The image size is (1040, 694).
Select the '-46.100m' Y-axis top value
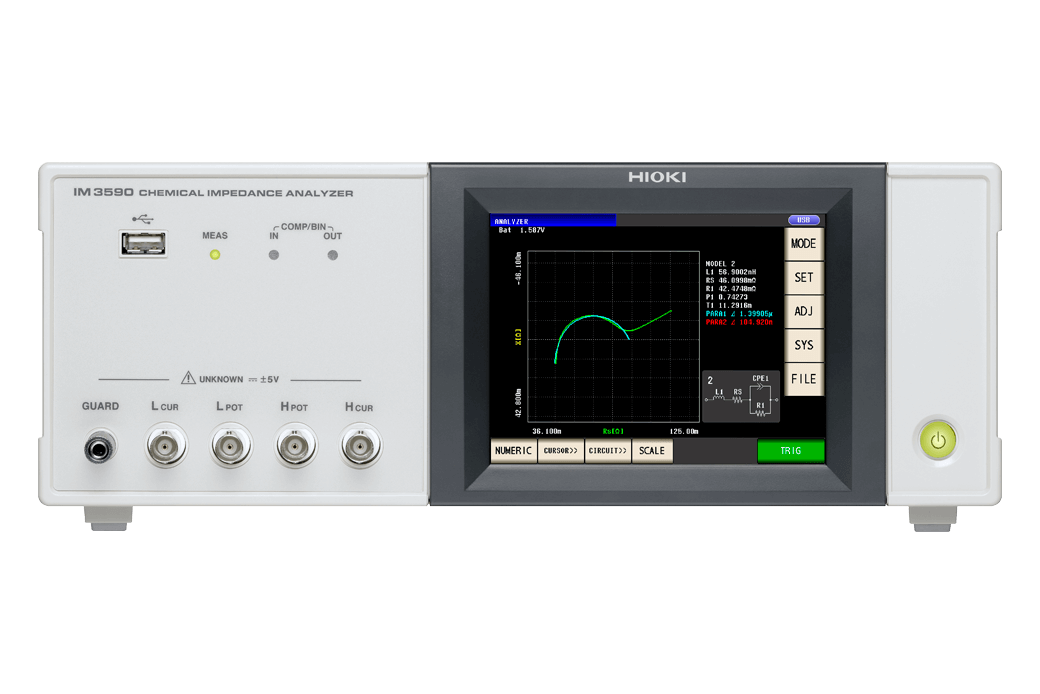point(519,269)
